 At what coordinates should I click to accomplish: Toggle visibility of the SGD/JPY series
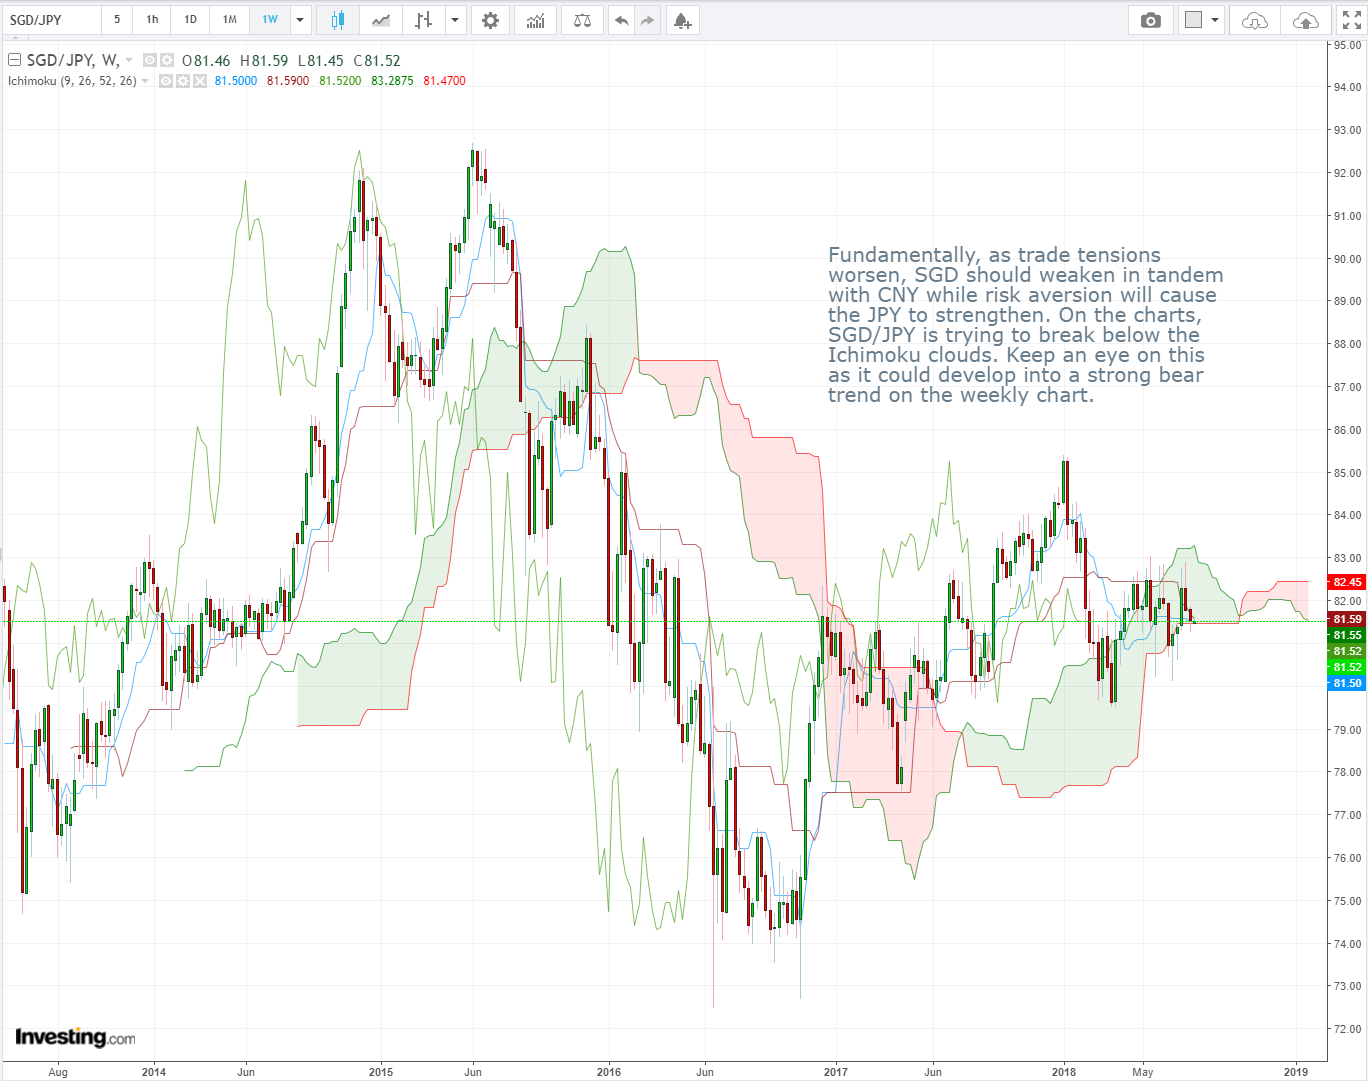point(150,59)
